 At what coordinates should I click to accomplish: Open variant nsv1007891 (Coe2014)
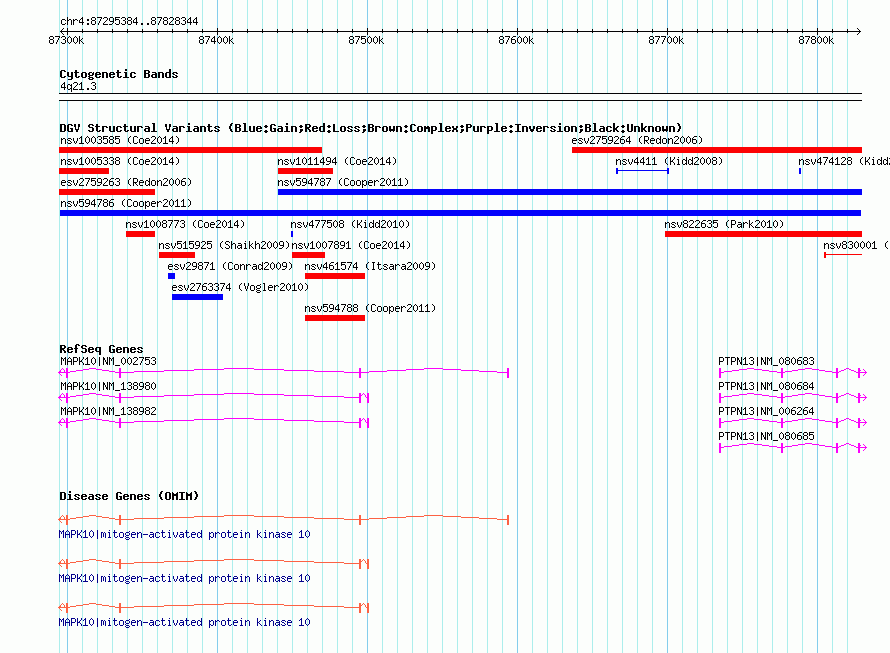351,245
